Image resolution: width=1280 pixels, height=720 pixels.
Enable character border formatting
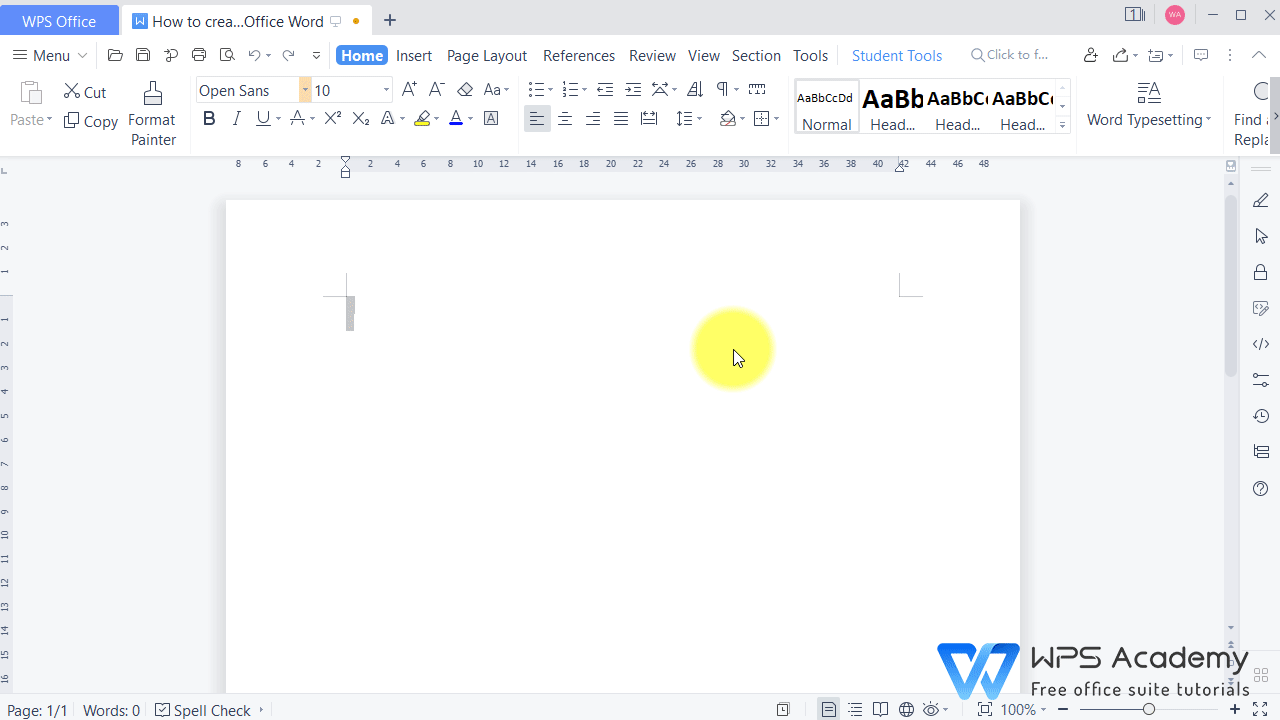[491, 118]
